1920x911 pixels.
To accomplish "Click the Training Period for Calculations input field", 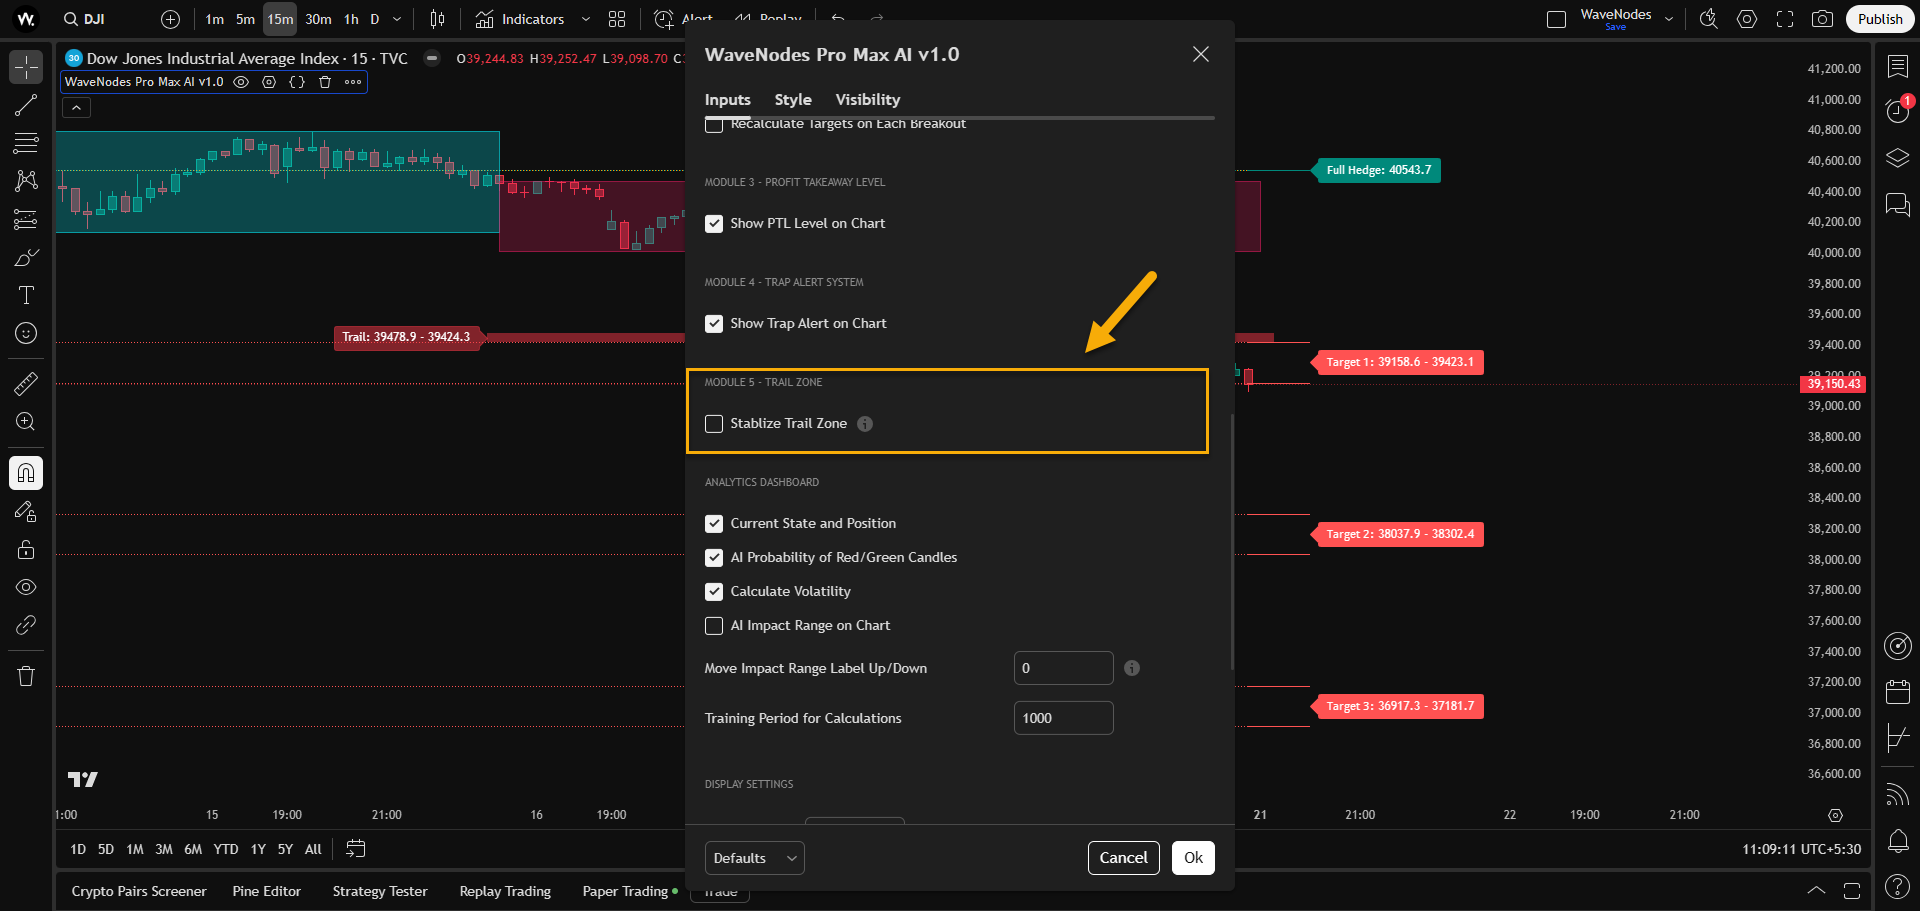I will pos(1063,717).
